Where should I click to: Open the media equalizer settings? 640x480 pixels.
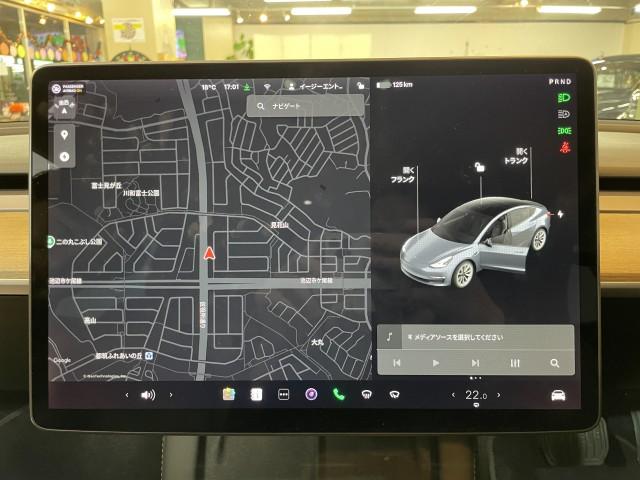(515, 363)
